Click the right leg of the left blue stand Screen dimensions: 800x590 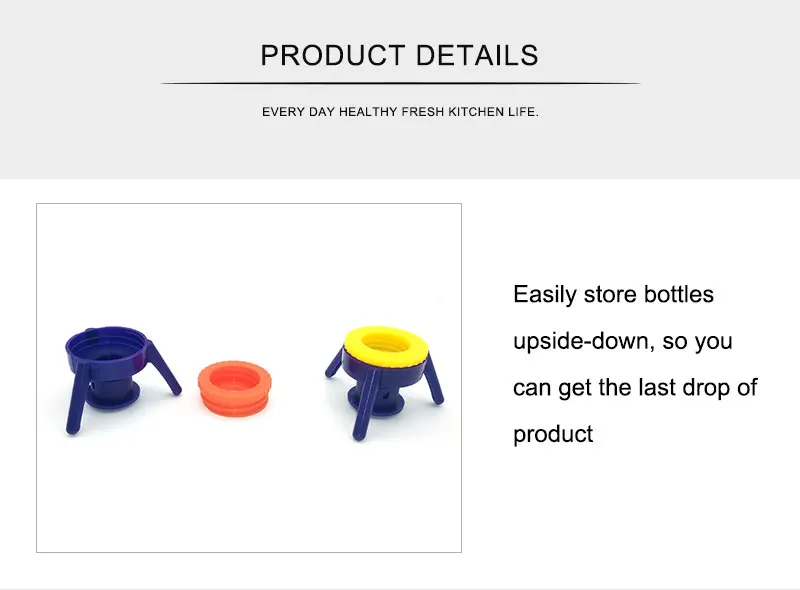point(164,367)
